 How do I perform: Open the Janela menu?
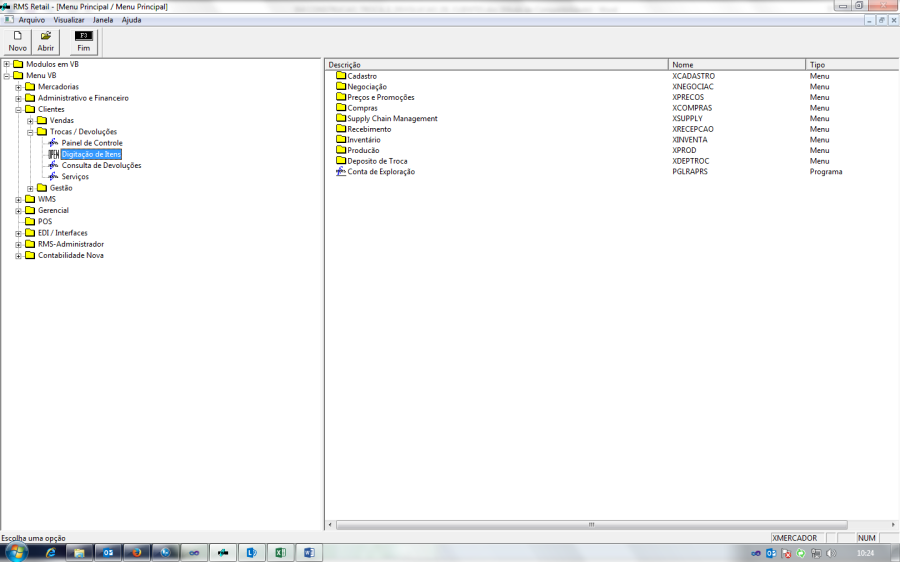103,20
